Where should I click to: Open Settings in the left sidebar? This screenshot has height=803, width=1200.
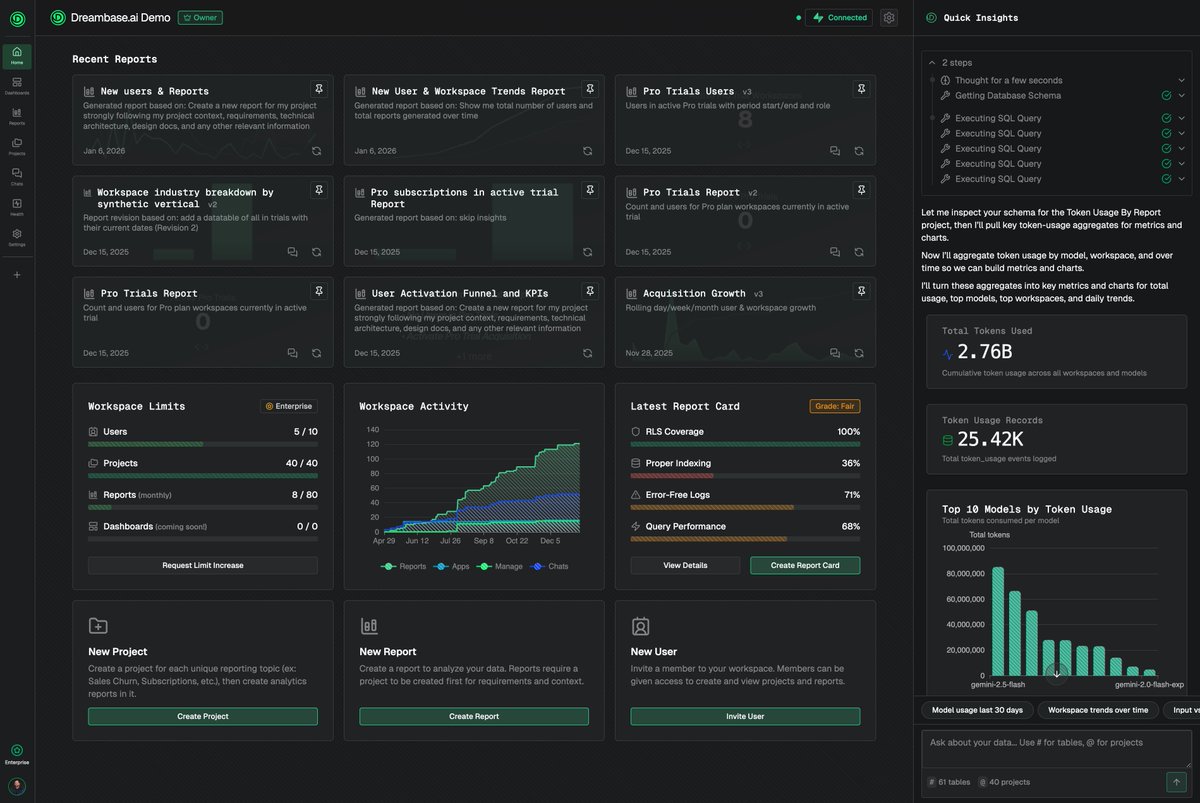pyautogui.click(x=17, y=237)
